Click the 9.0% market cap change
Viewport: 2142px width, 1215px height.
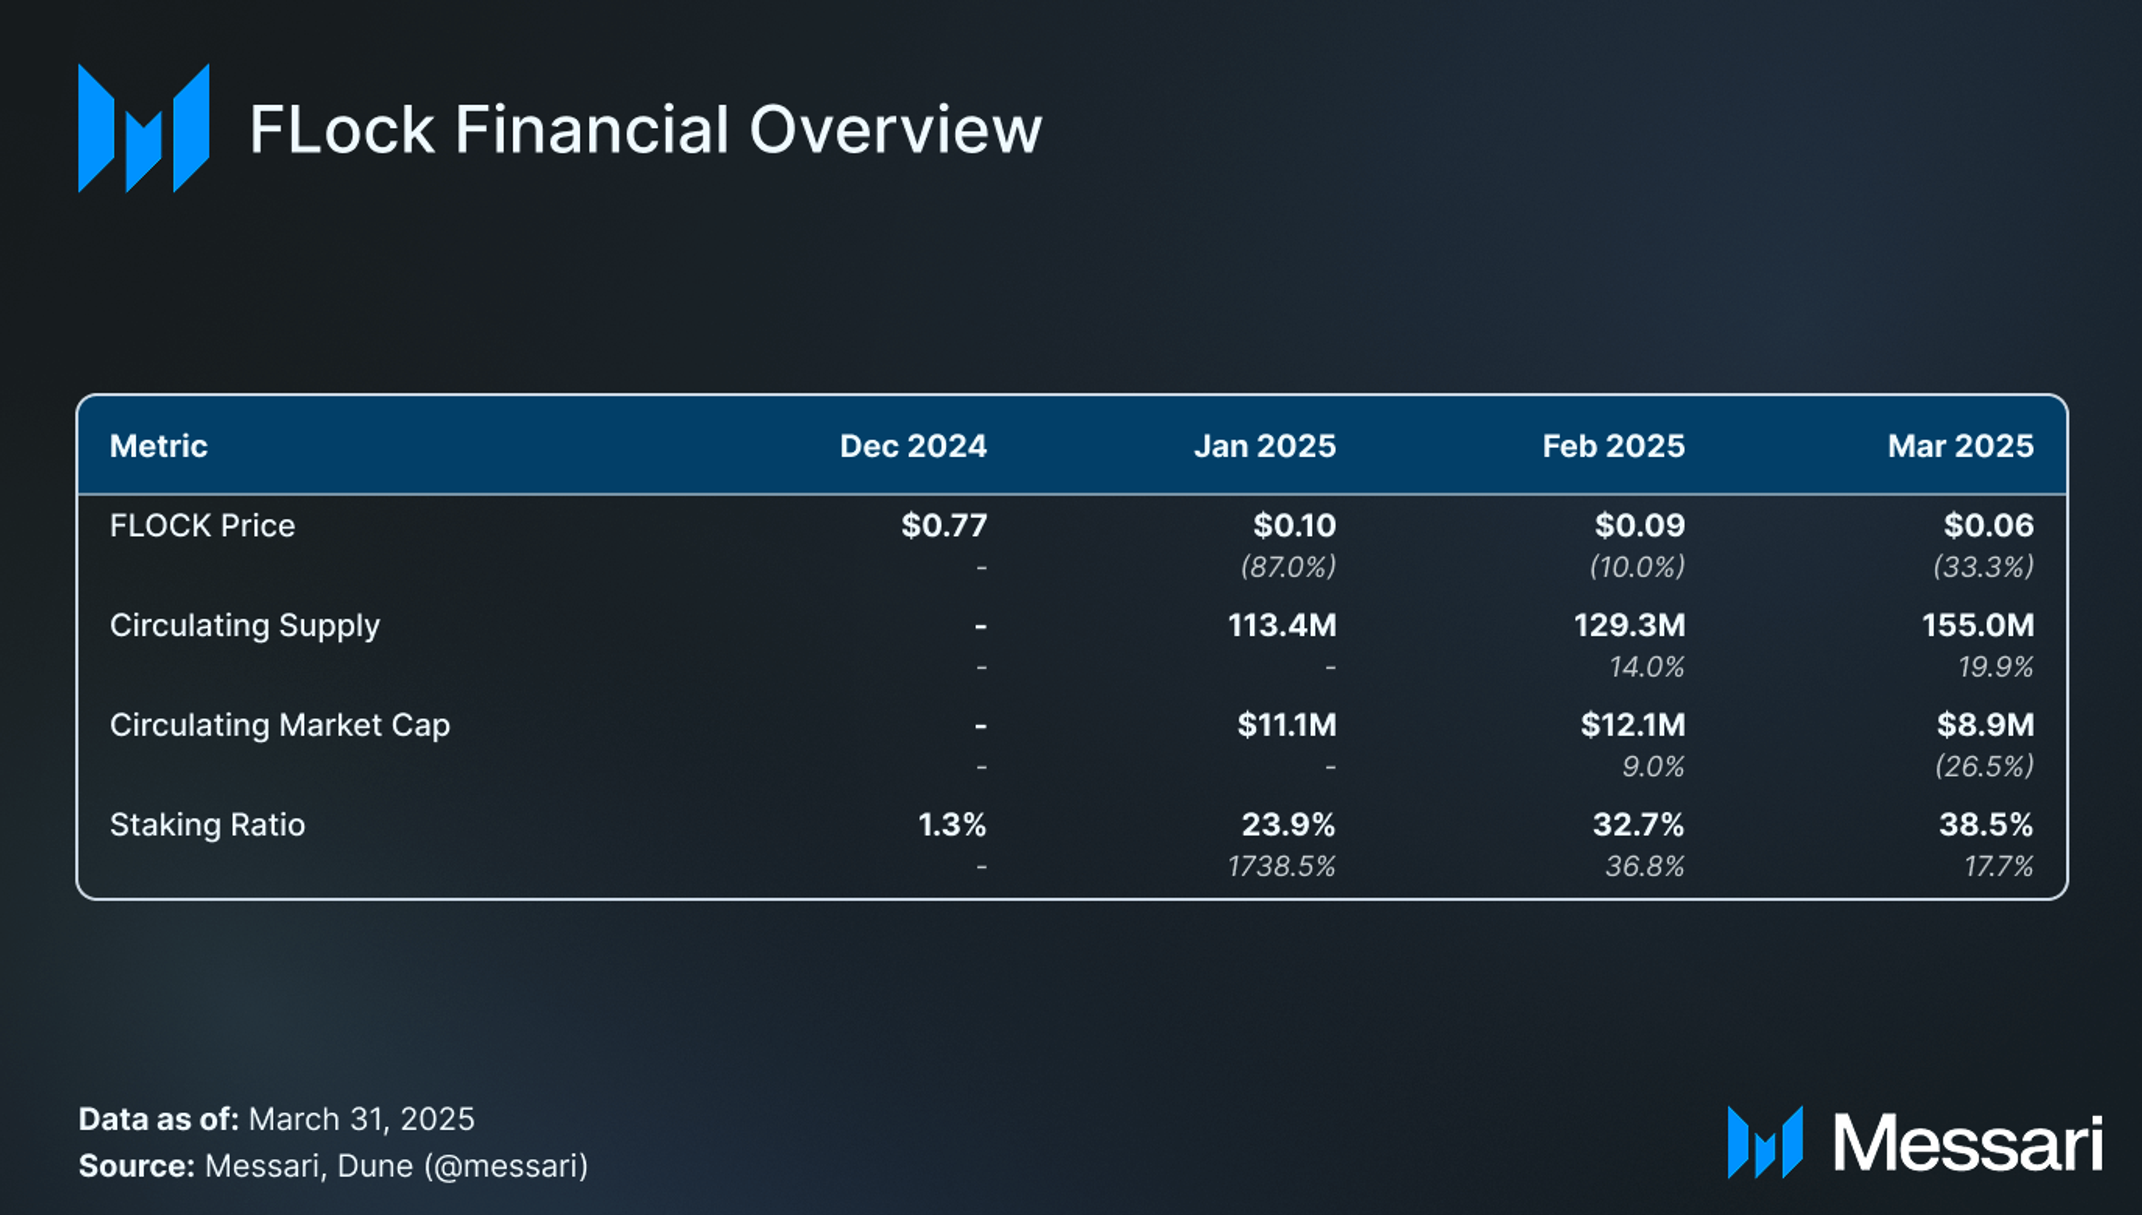[1653, 767]
